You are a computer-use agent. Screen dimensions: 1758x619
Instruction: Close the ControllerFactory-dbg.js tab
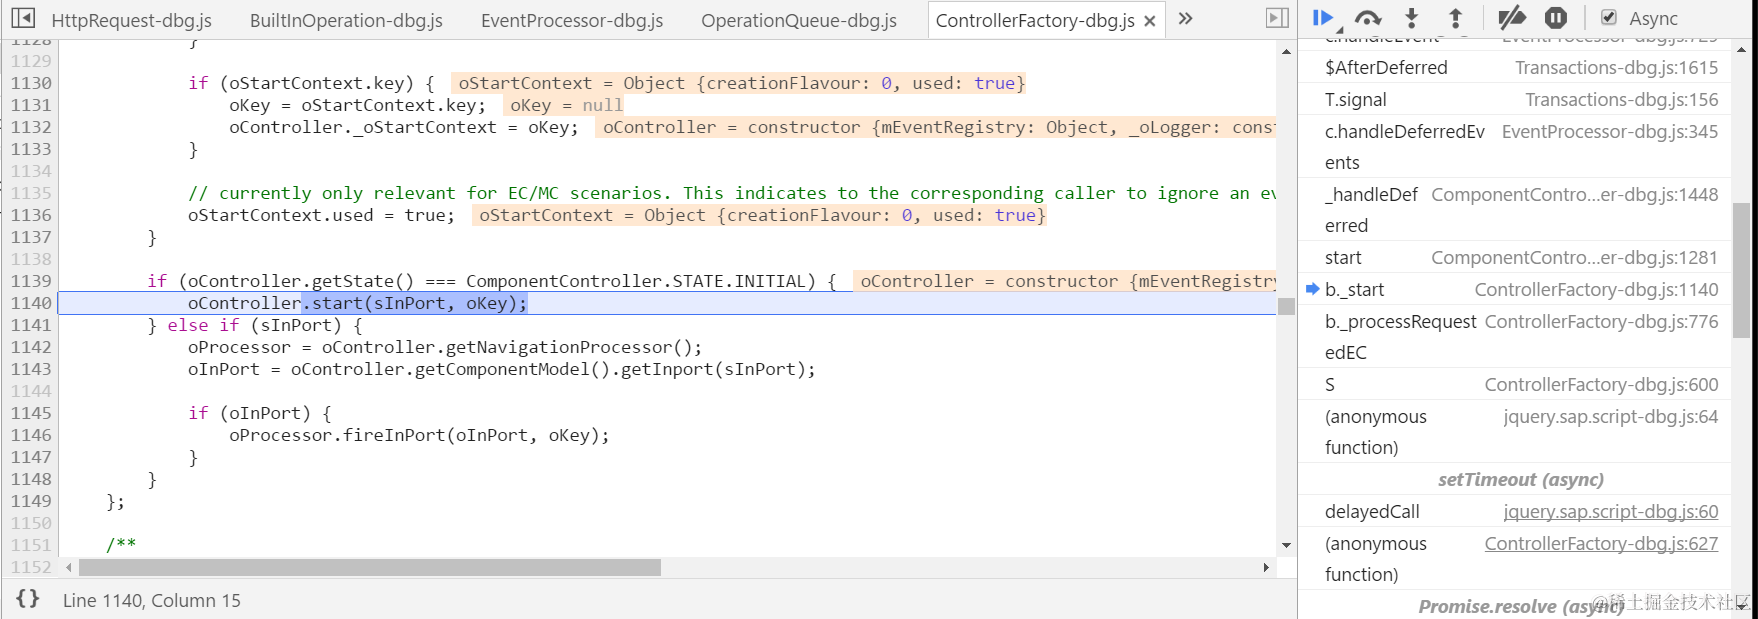(x=1150, y=20)
